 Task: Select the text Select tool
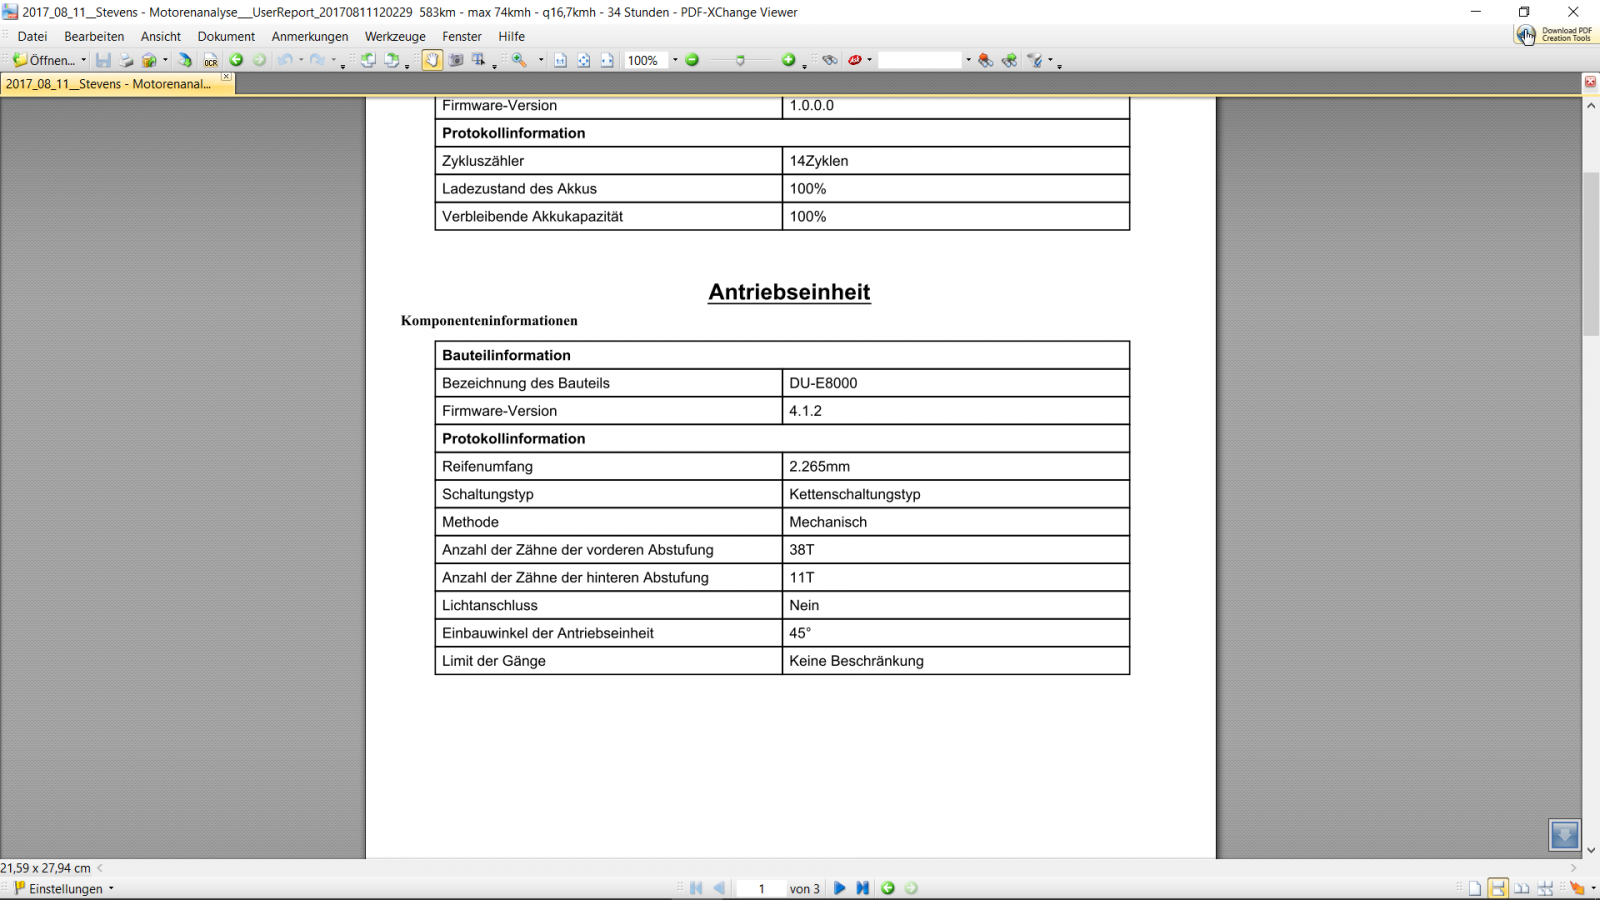479,60
